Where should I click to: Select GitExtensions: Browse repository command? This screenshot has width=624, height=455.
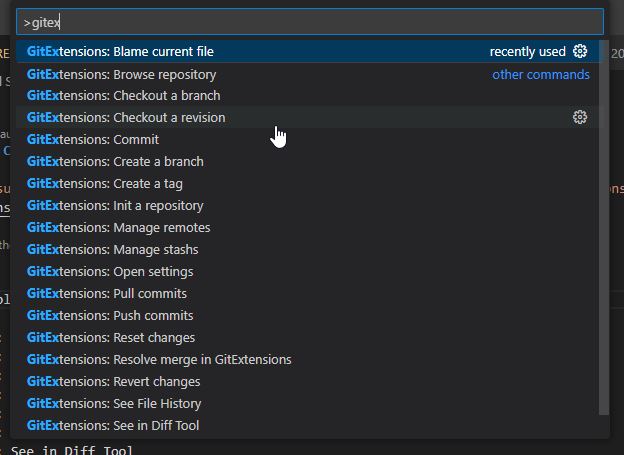pyautogui.click(x=121, y=74)
